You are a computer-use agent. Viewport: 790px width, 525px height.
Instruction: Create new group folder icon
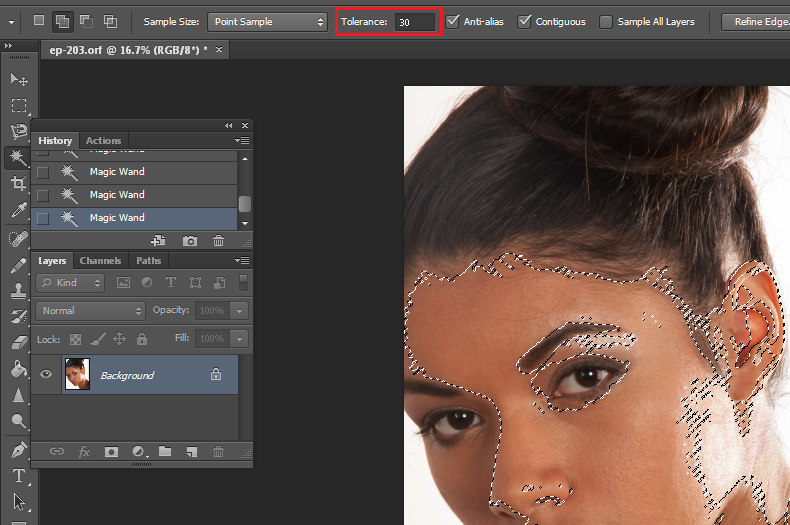(165, 451)
